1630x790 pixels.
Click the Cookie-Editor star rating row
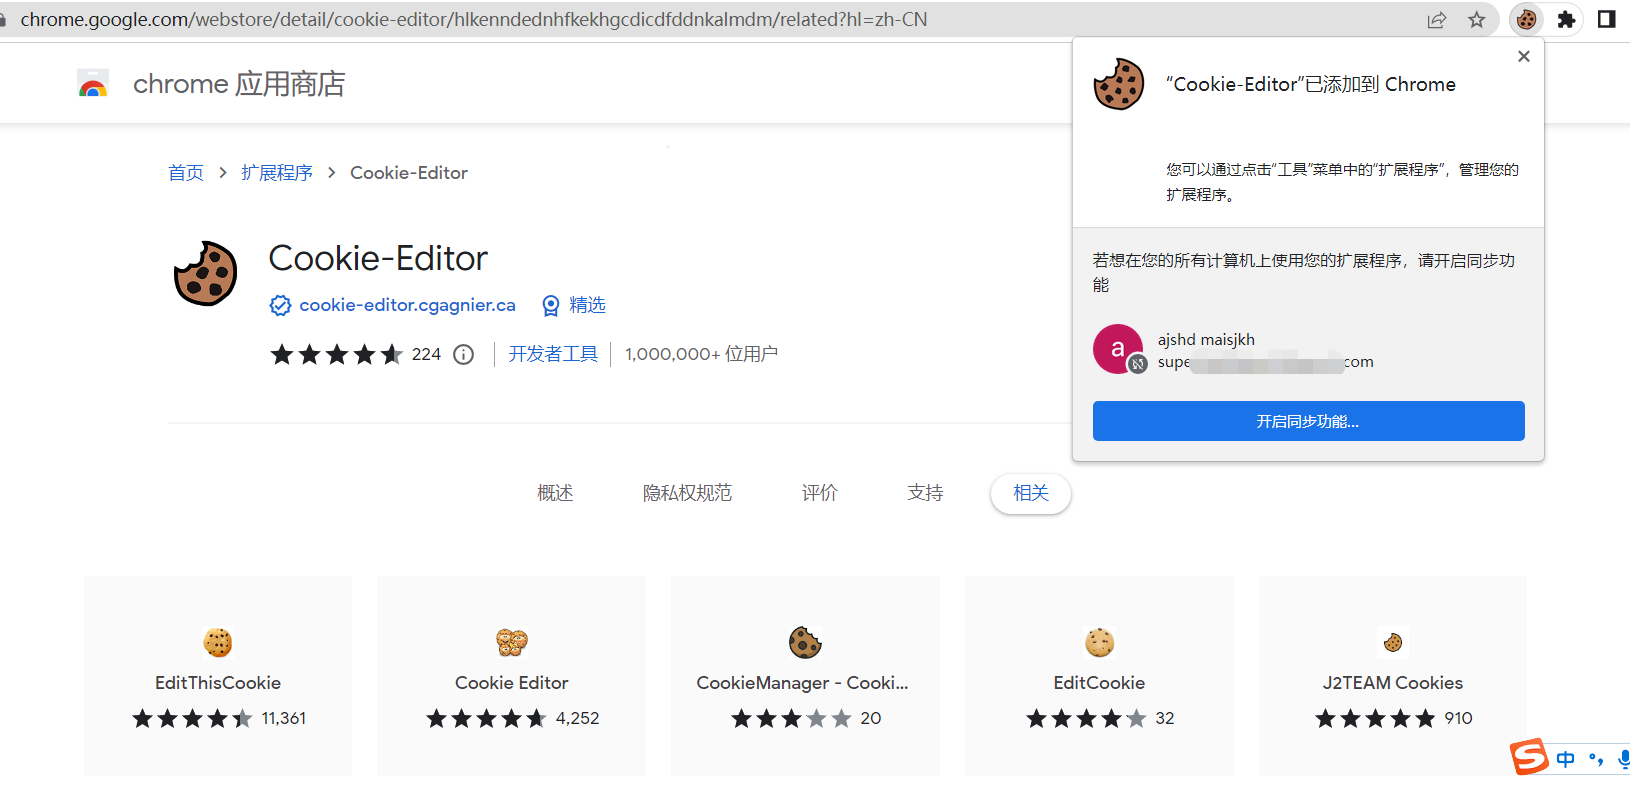tap(337, 354)
